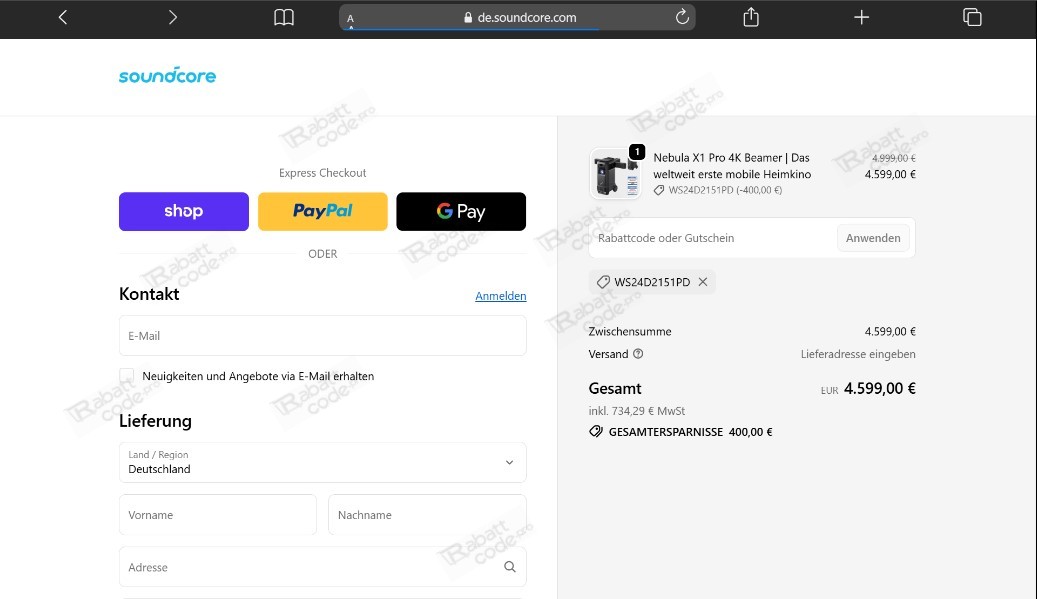Viewport: 1037px width, 599px height.
Task: Click the Rabattcode oder Gutschein field
Action: [x=712, y=238]
